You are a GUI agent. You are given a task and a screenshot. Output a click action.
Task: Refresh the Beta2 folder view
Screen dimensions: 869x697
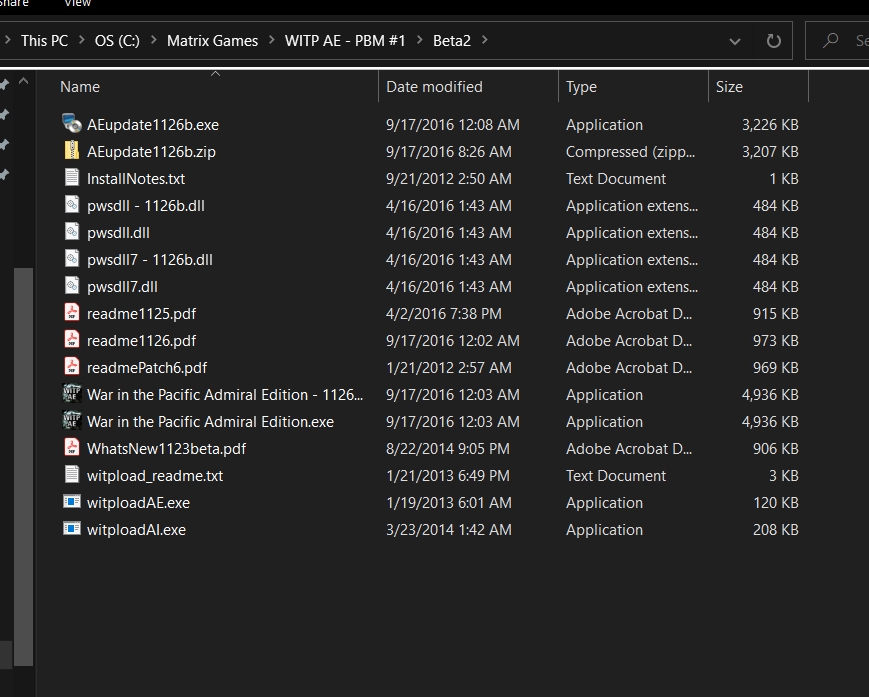click(x=773, y=40)
